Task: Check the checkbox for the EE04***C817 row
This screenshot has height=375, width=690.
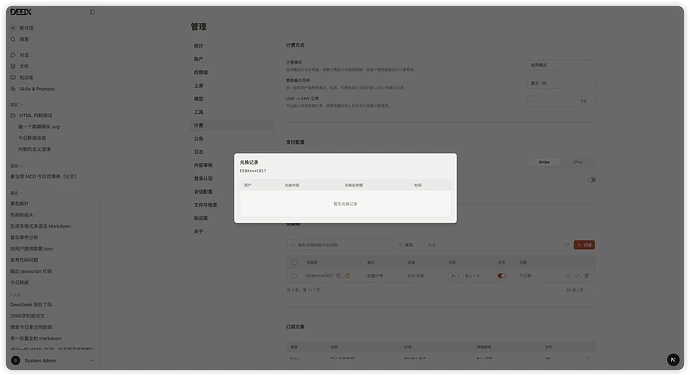Action: pos(294,276)
